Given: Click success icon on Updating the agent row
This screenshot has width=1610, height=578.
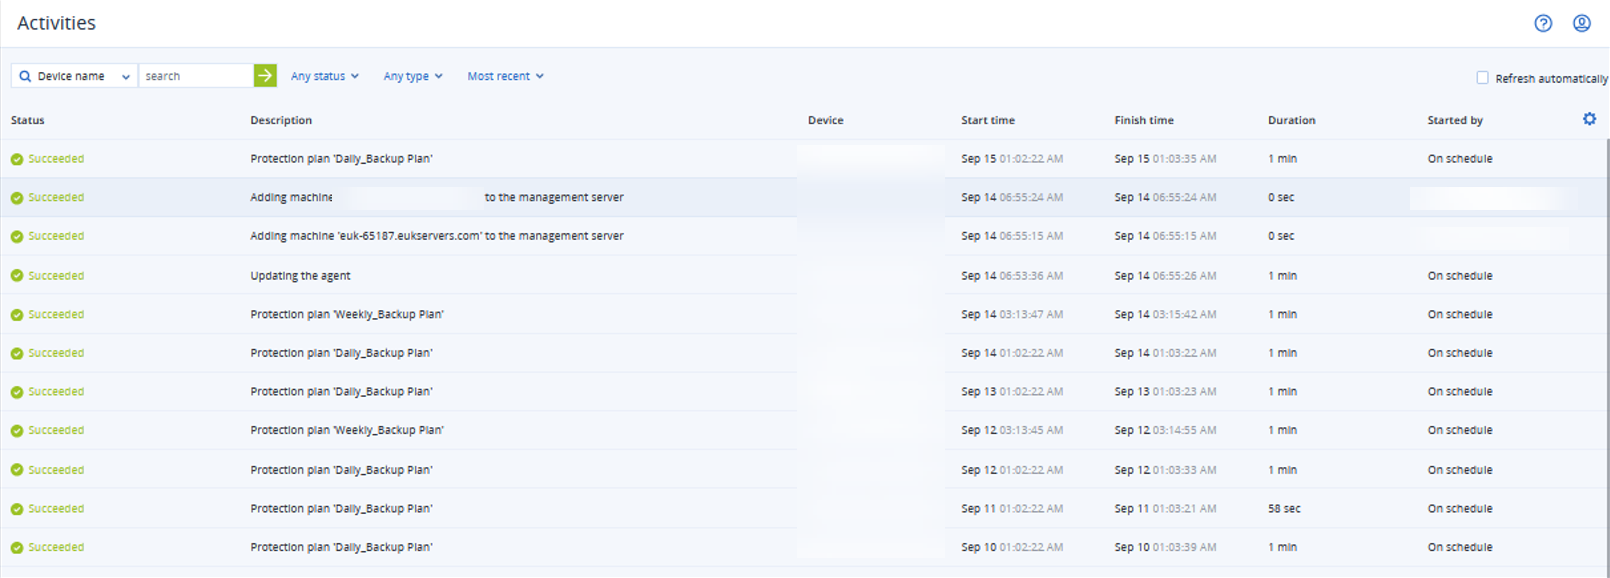Looking at the screenshot, I should 17,276.
